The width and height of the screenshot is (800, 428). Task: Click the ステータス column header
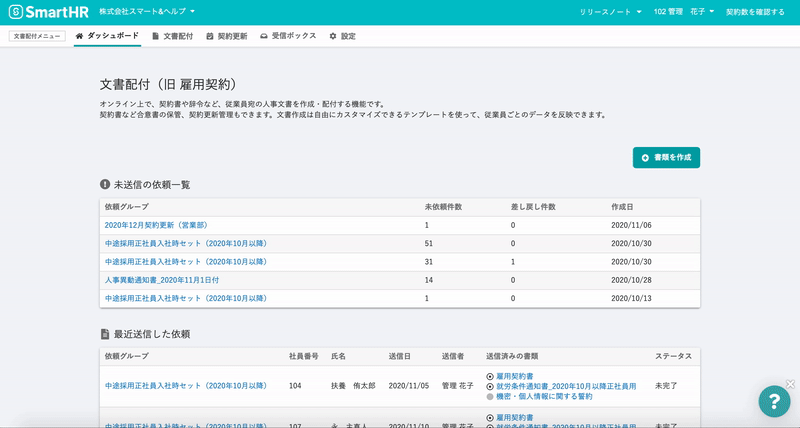click(x=673, y=356)
